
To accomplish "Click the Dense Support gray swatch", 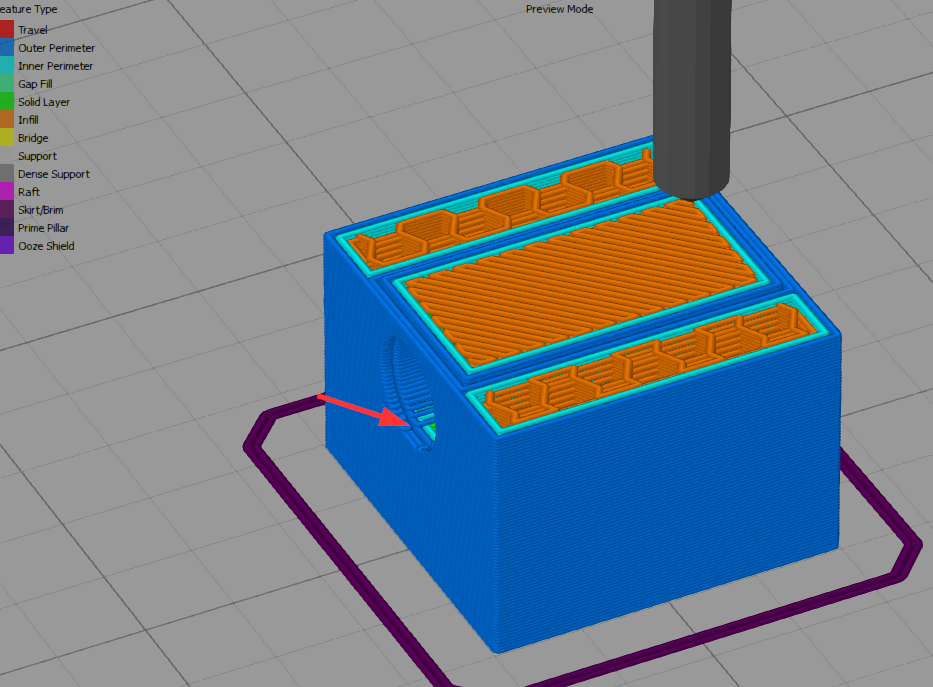I will (x=7, y=174).
